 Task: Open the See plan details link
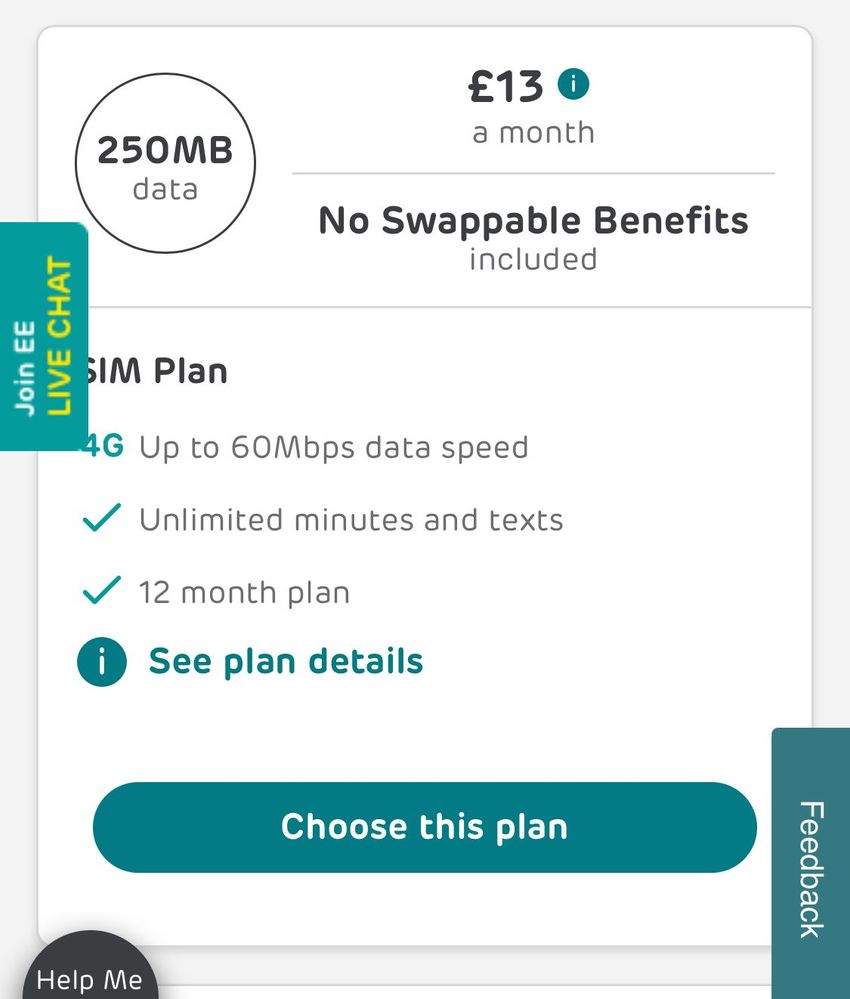point(286,661)
